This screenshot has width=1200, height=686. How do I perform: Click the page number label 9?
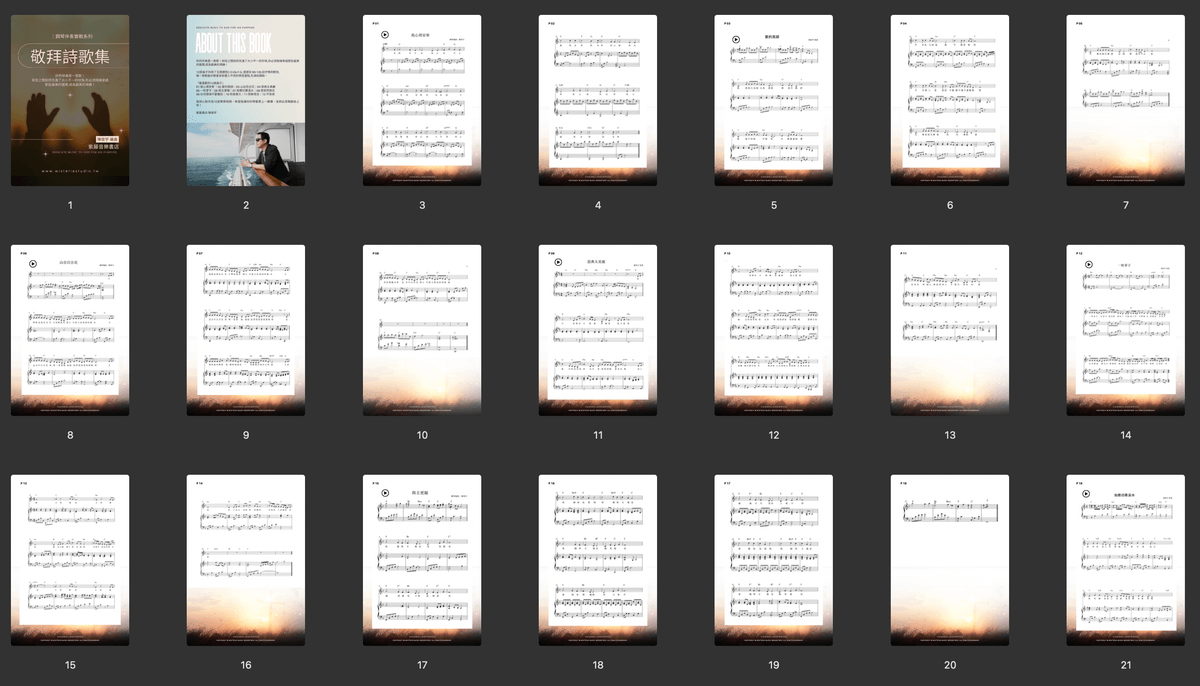246,435
